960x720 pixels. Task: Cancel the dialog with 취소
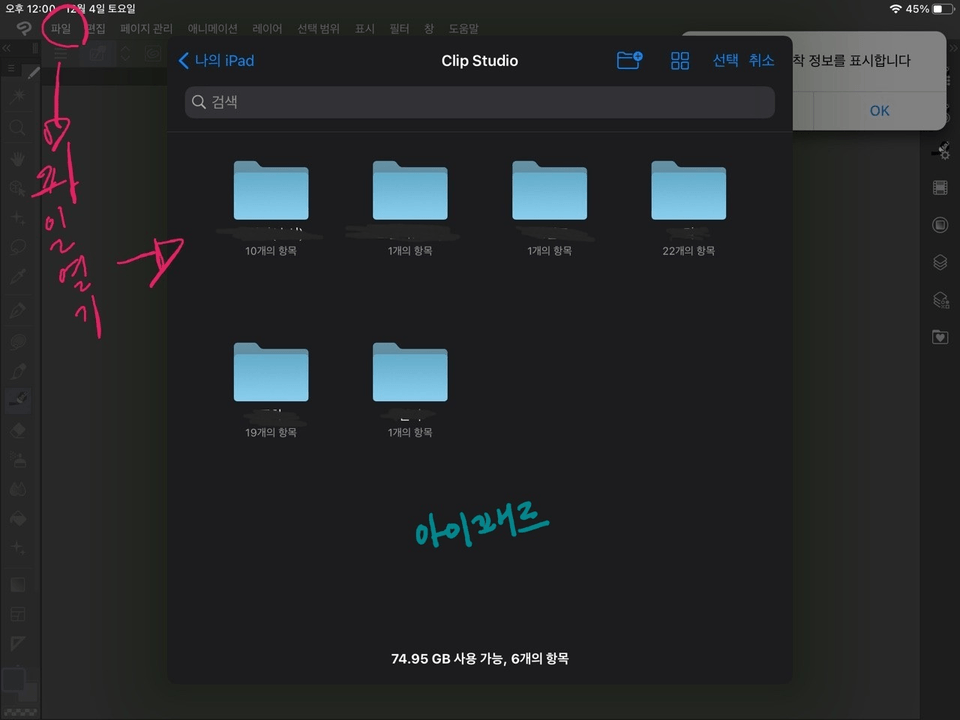[762, 60]
